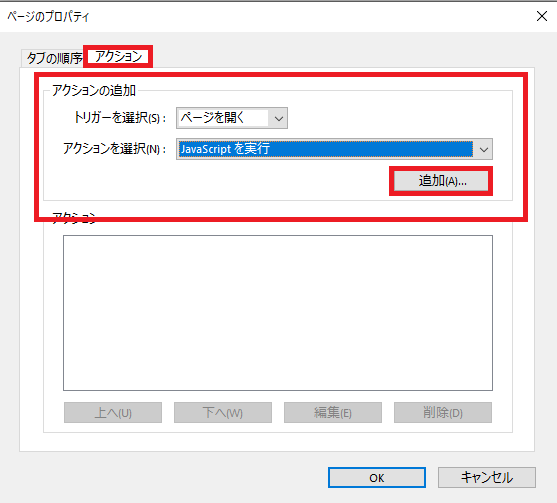Select the JavaScript を実行 action field

click(334, 149)
